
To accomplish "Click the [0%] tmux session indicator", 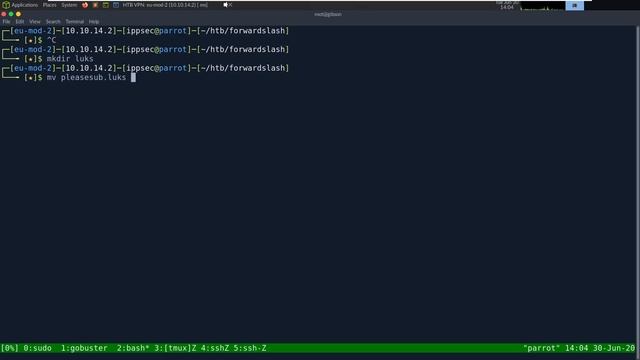I will 9,348.
